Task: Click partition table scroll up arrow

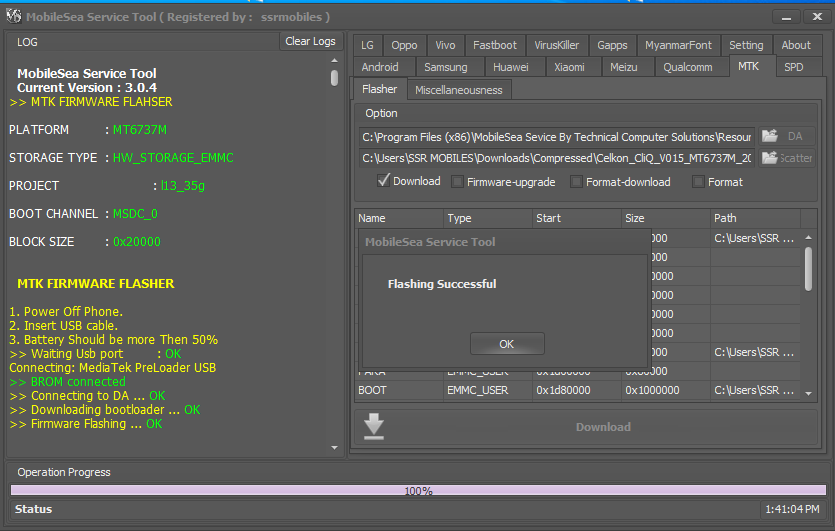Action: coord(808,238)
